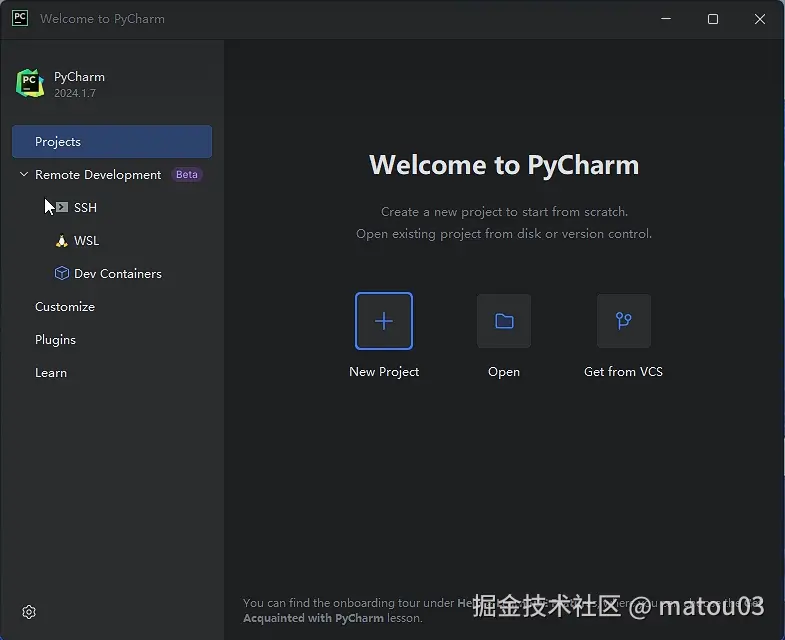Click the Open label

[504, 372]
